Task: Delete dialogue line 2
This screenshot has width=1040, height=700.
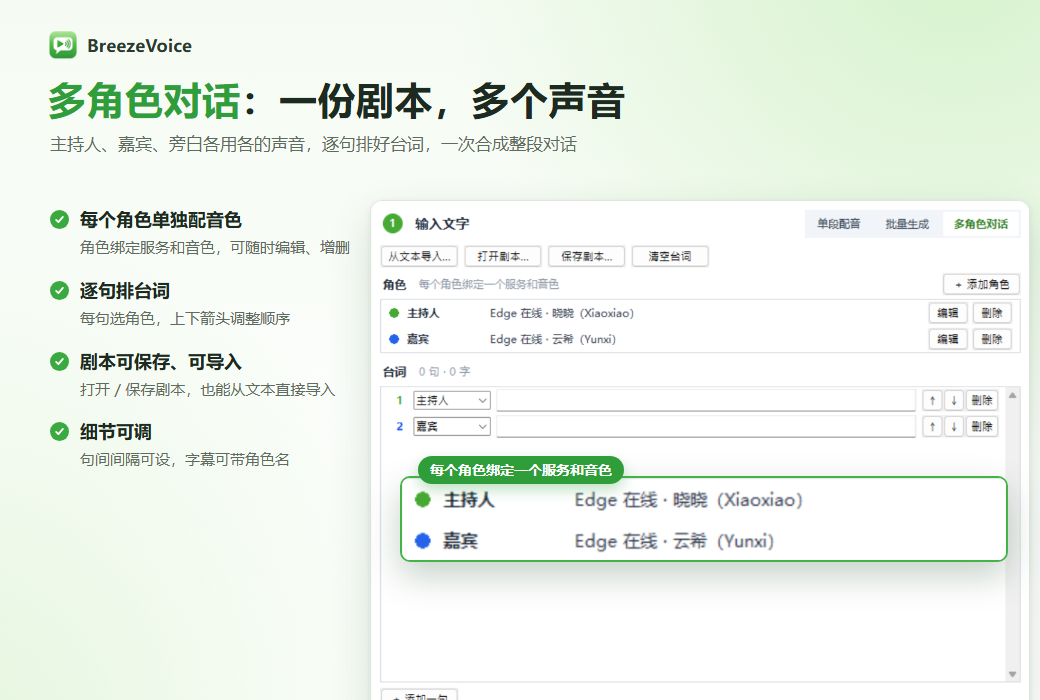Action: 982,426
